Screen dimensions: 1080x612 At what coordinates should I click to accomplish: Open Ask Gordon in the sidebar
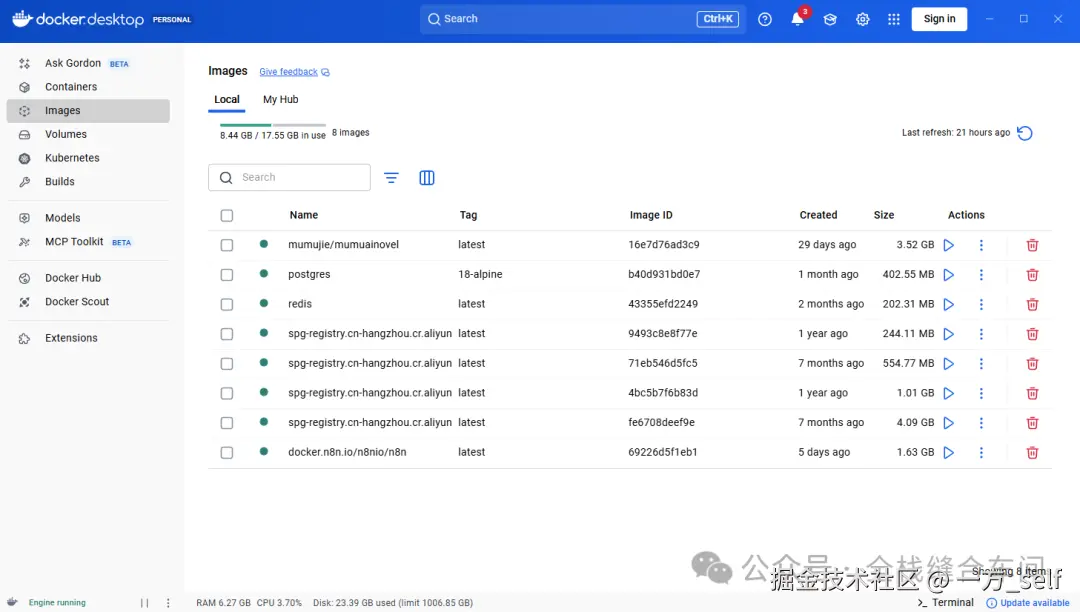[x=88, y=63]
